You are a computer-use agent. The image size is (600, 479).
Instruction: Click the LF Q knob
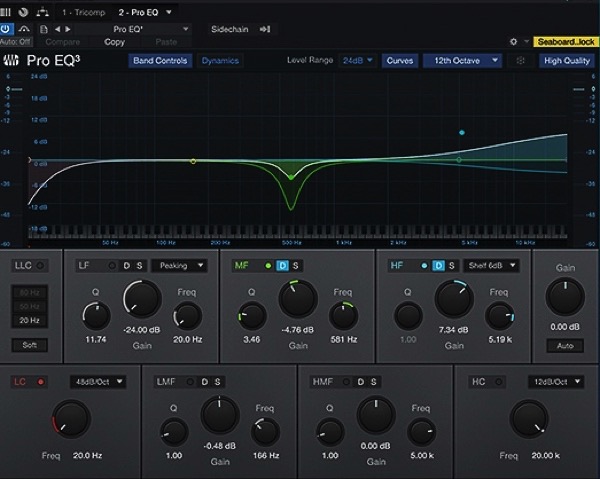pyautogui.click(x=96, y=316)
